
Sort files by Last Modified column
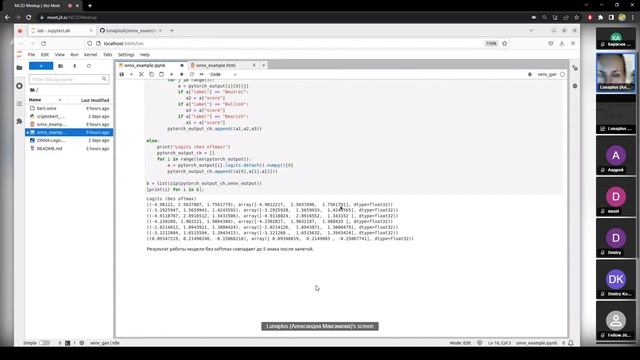[95, 100]
